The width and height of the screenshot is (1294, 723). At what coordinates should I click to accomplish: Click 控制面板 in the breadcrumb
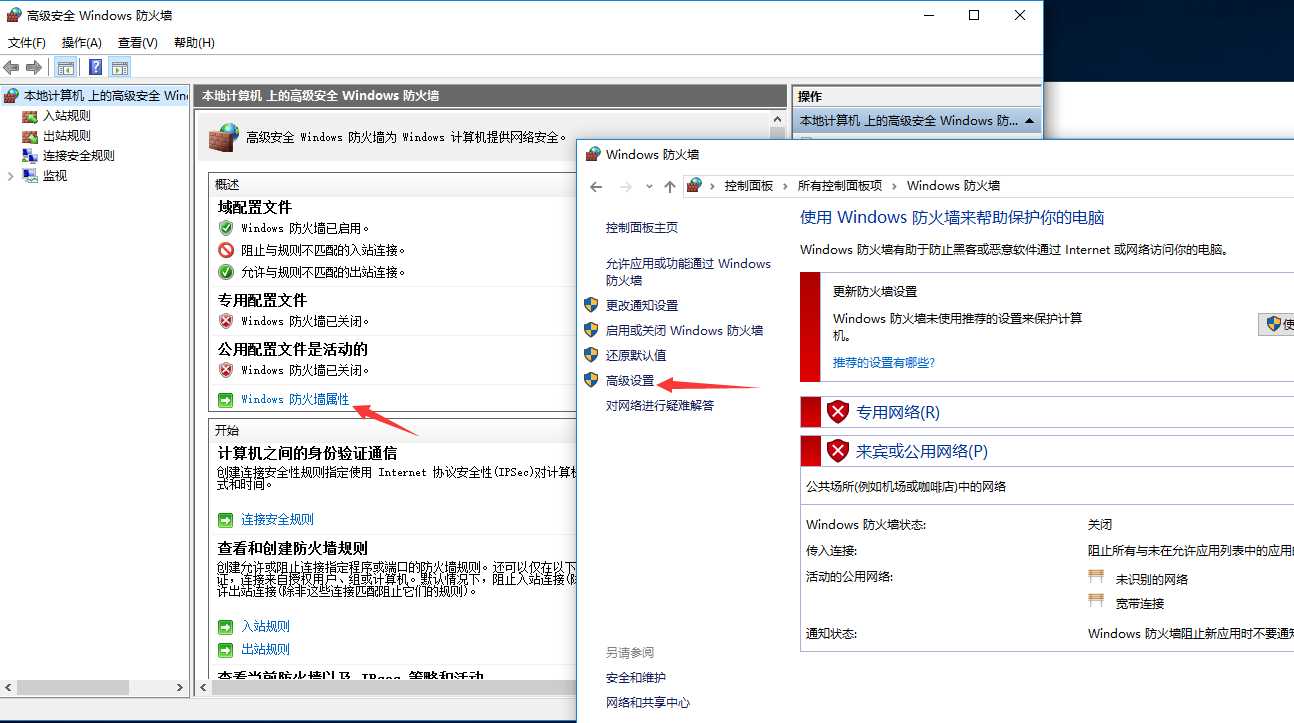click(x=749, y=186)
